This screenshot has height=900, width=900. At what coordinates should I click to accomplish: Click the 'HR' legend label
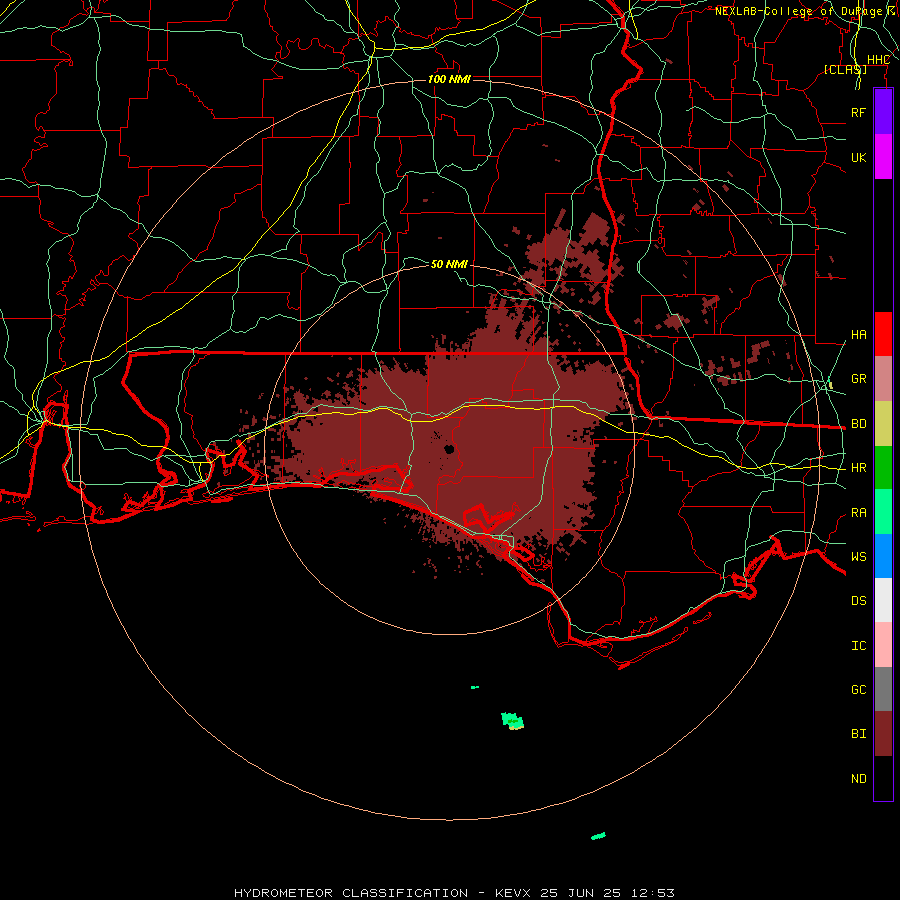pos(858,468)
